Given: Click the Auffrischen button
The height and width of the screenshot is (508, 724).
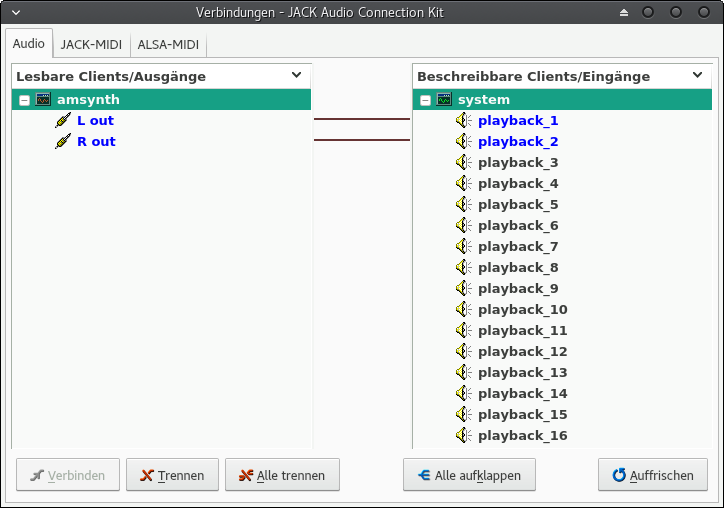Looking at the screenshot, I should pyautogui.click(x=652, y=475).
